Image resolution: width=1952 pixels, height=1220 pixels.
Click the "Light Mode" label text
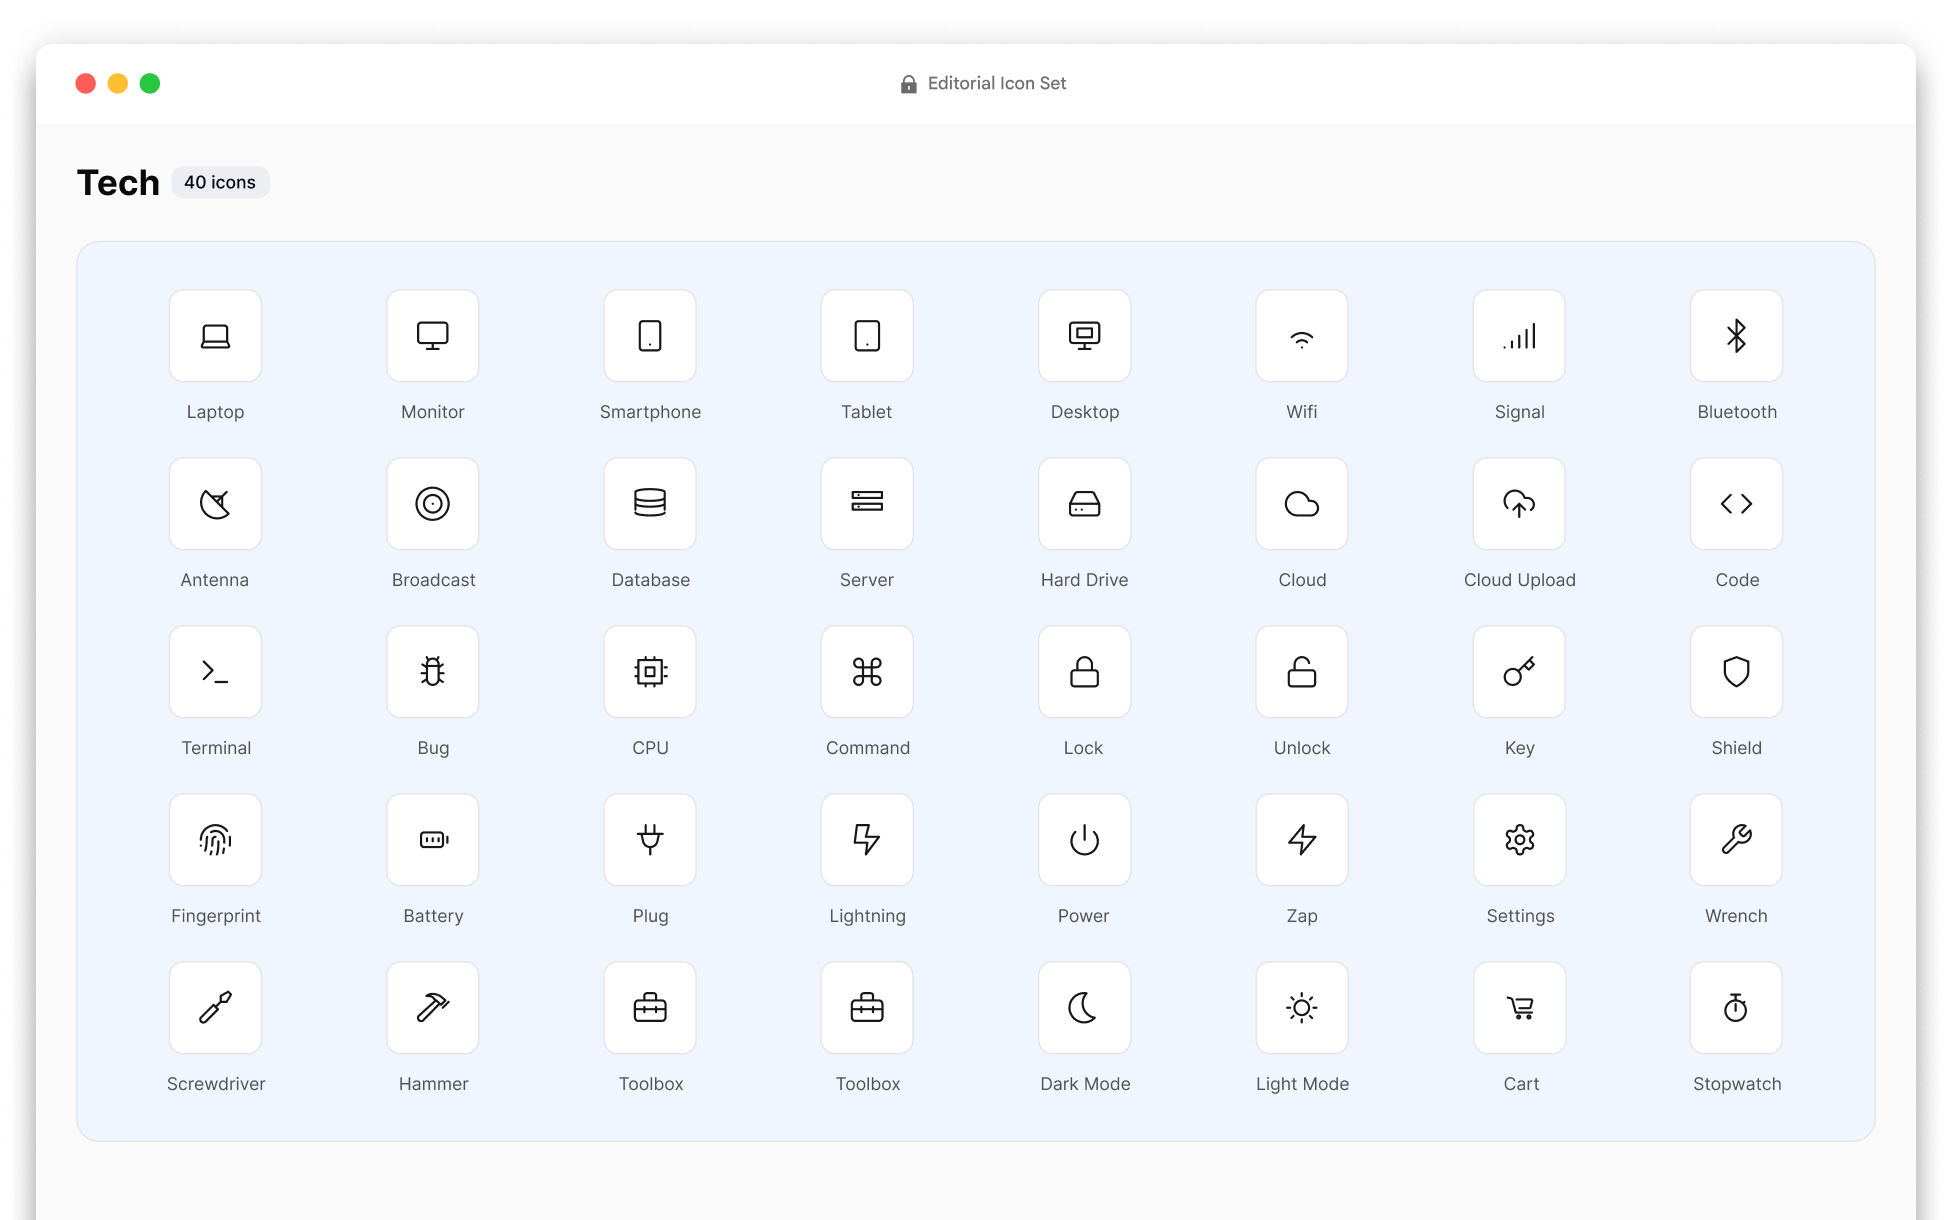click(x=1302, y=1084)
